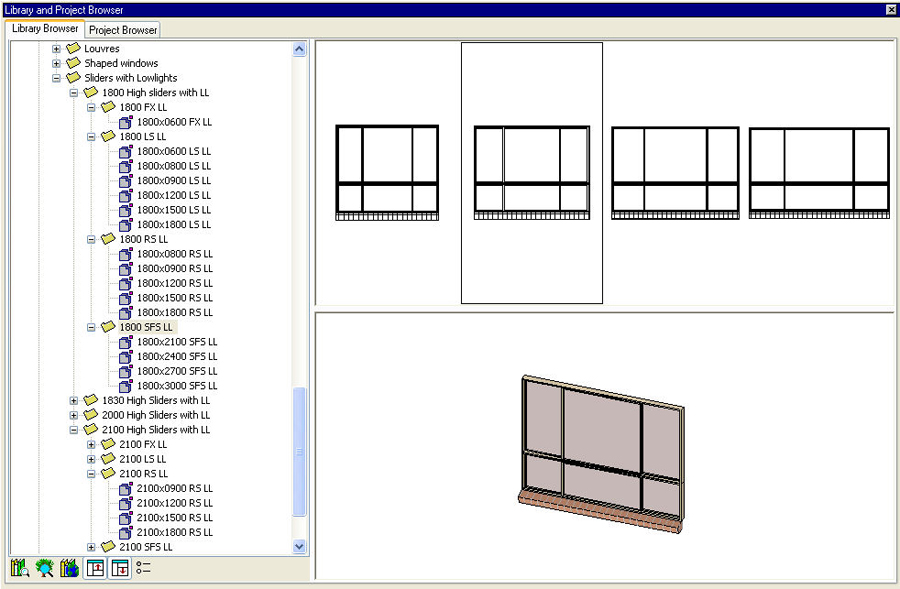Select the 2100x1500 RS LL library item
900x589 pixels.
pyautogui.click(x=174, y=518)
